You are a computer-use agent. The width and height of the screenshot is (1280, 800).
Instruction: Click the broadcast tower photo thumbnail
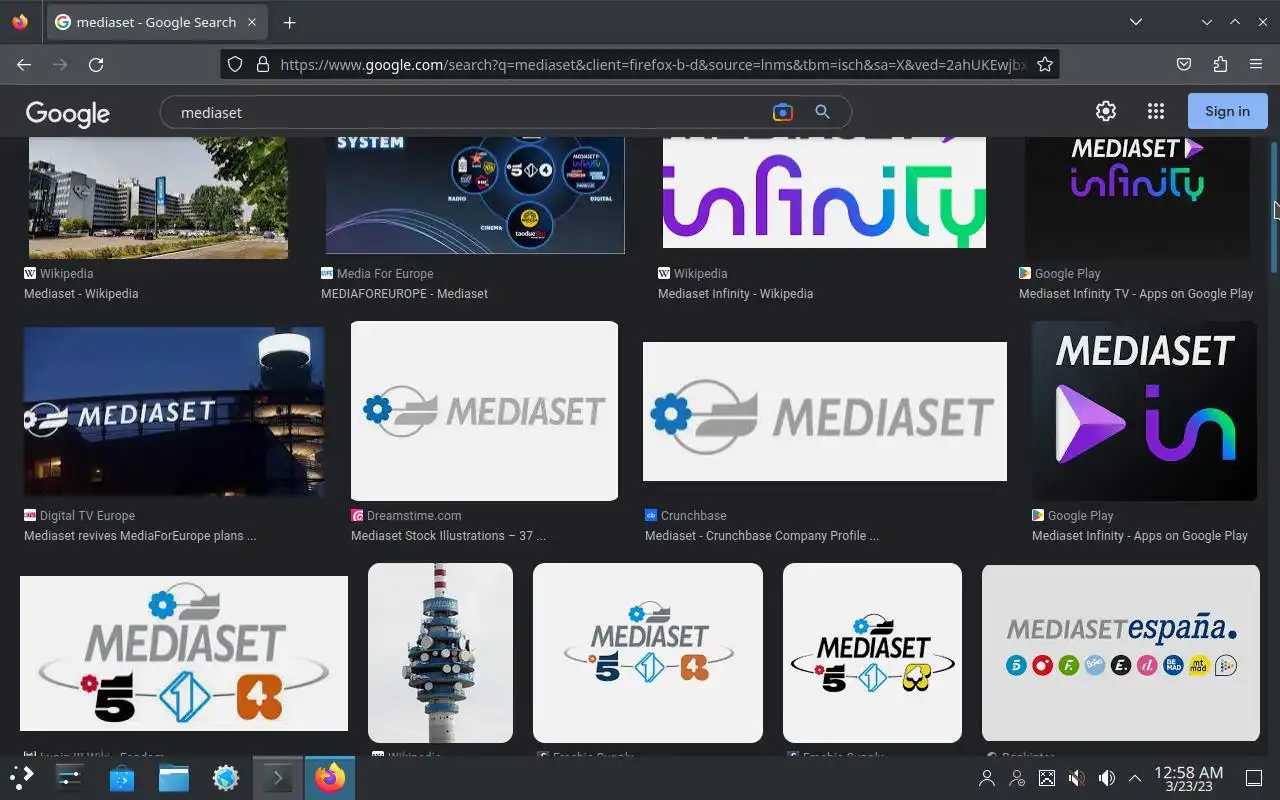(x=440, y=653)
